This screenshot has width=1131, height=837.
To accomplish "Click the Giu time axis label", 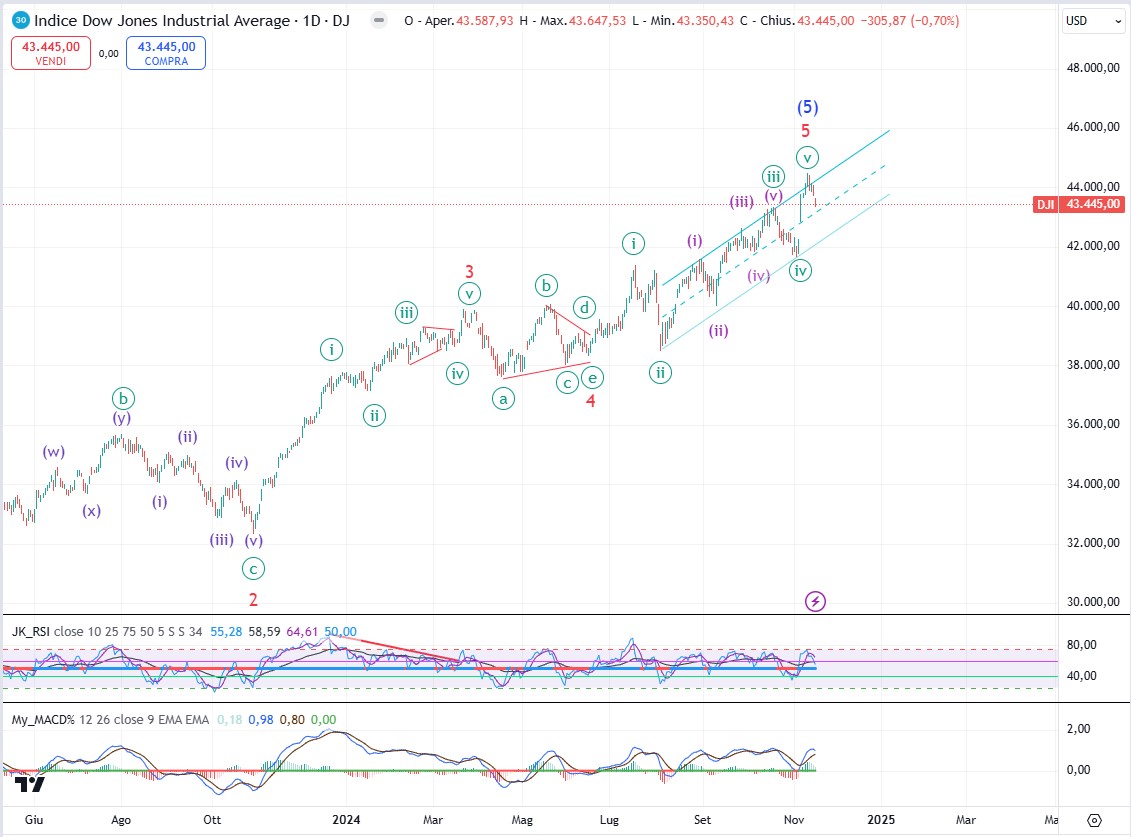I will [34, 820].
